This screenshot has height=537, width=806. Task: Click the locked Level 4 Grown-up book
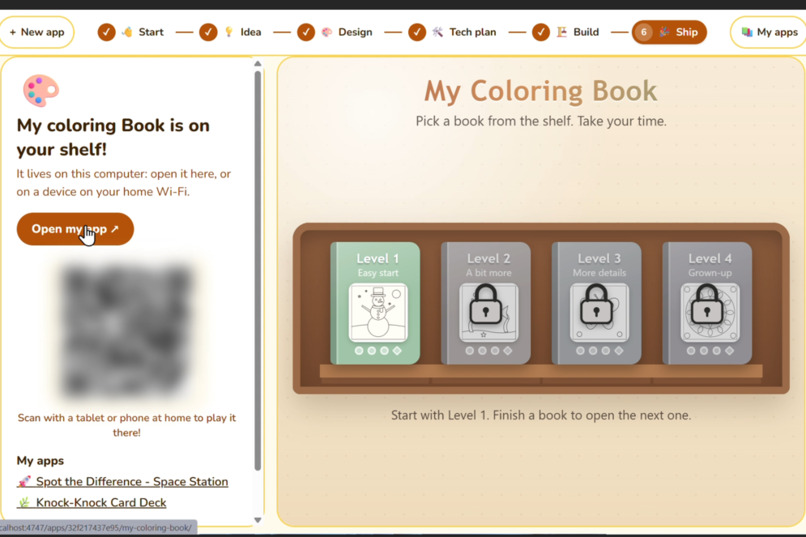(x=708, y=303)
